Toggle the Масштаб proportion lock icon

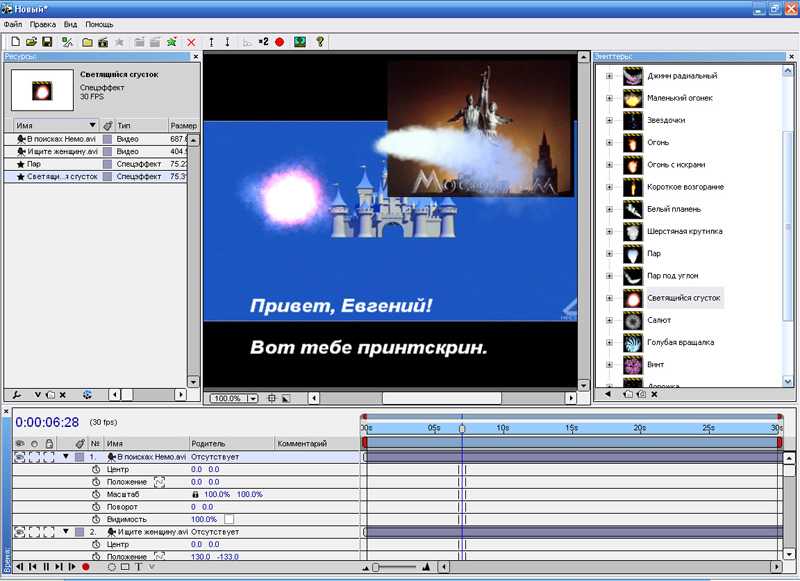195,494
